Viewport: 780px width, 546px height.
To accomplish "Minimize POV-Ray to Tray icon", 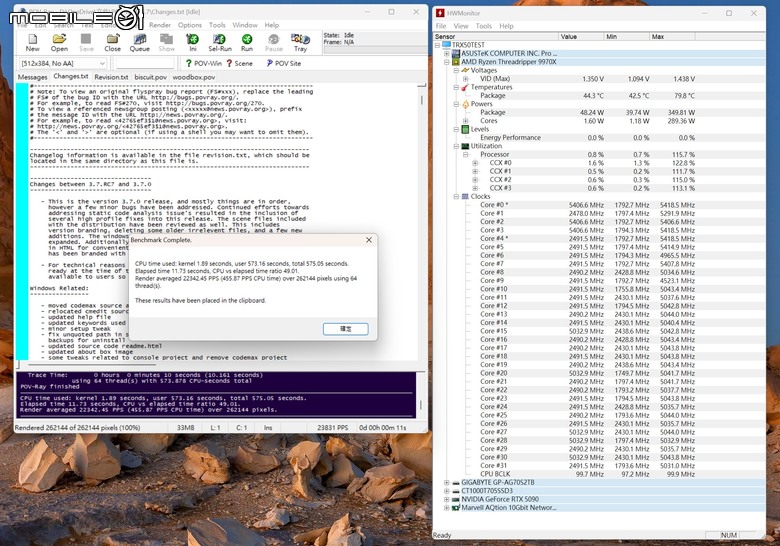I will click(x=300, y=43).
